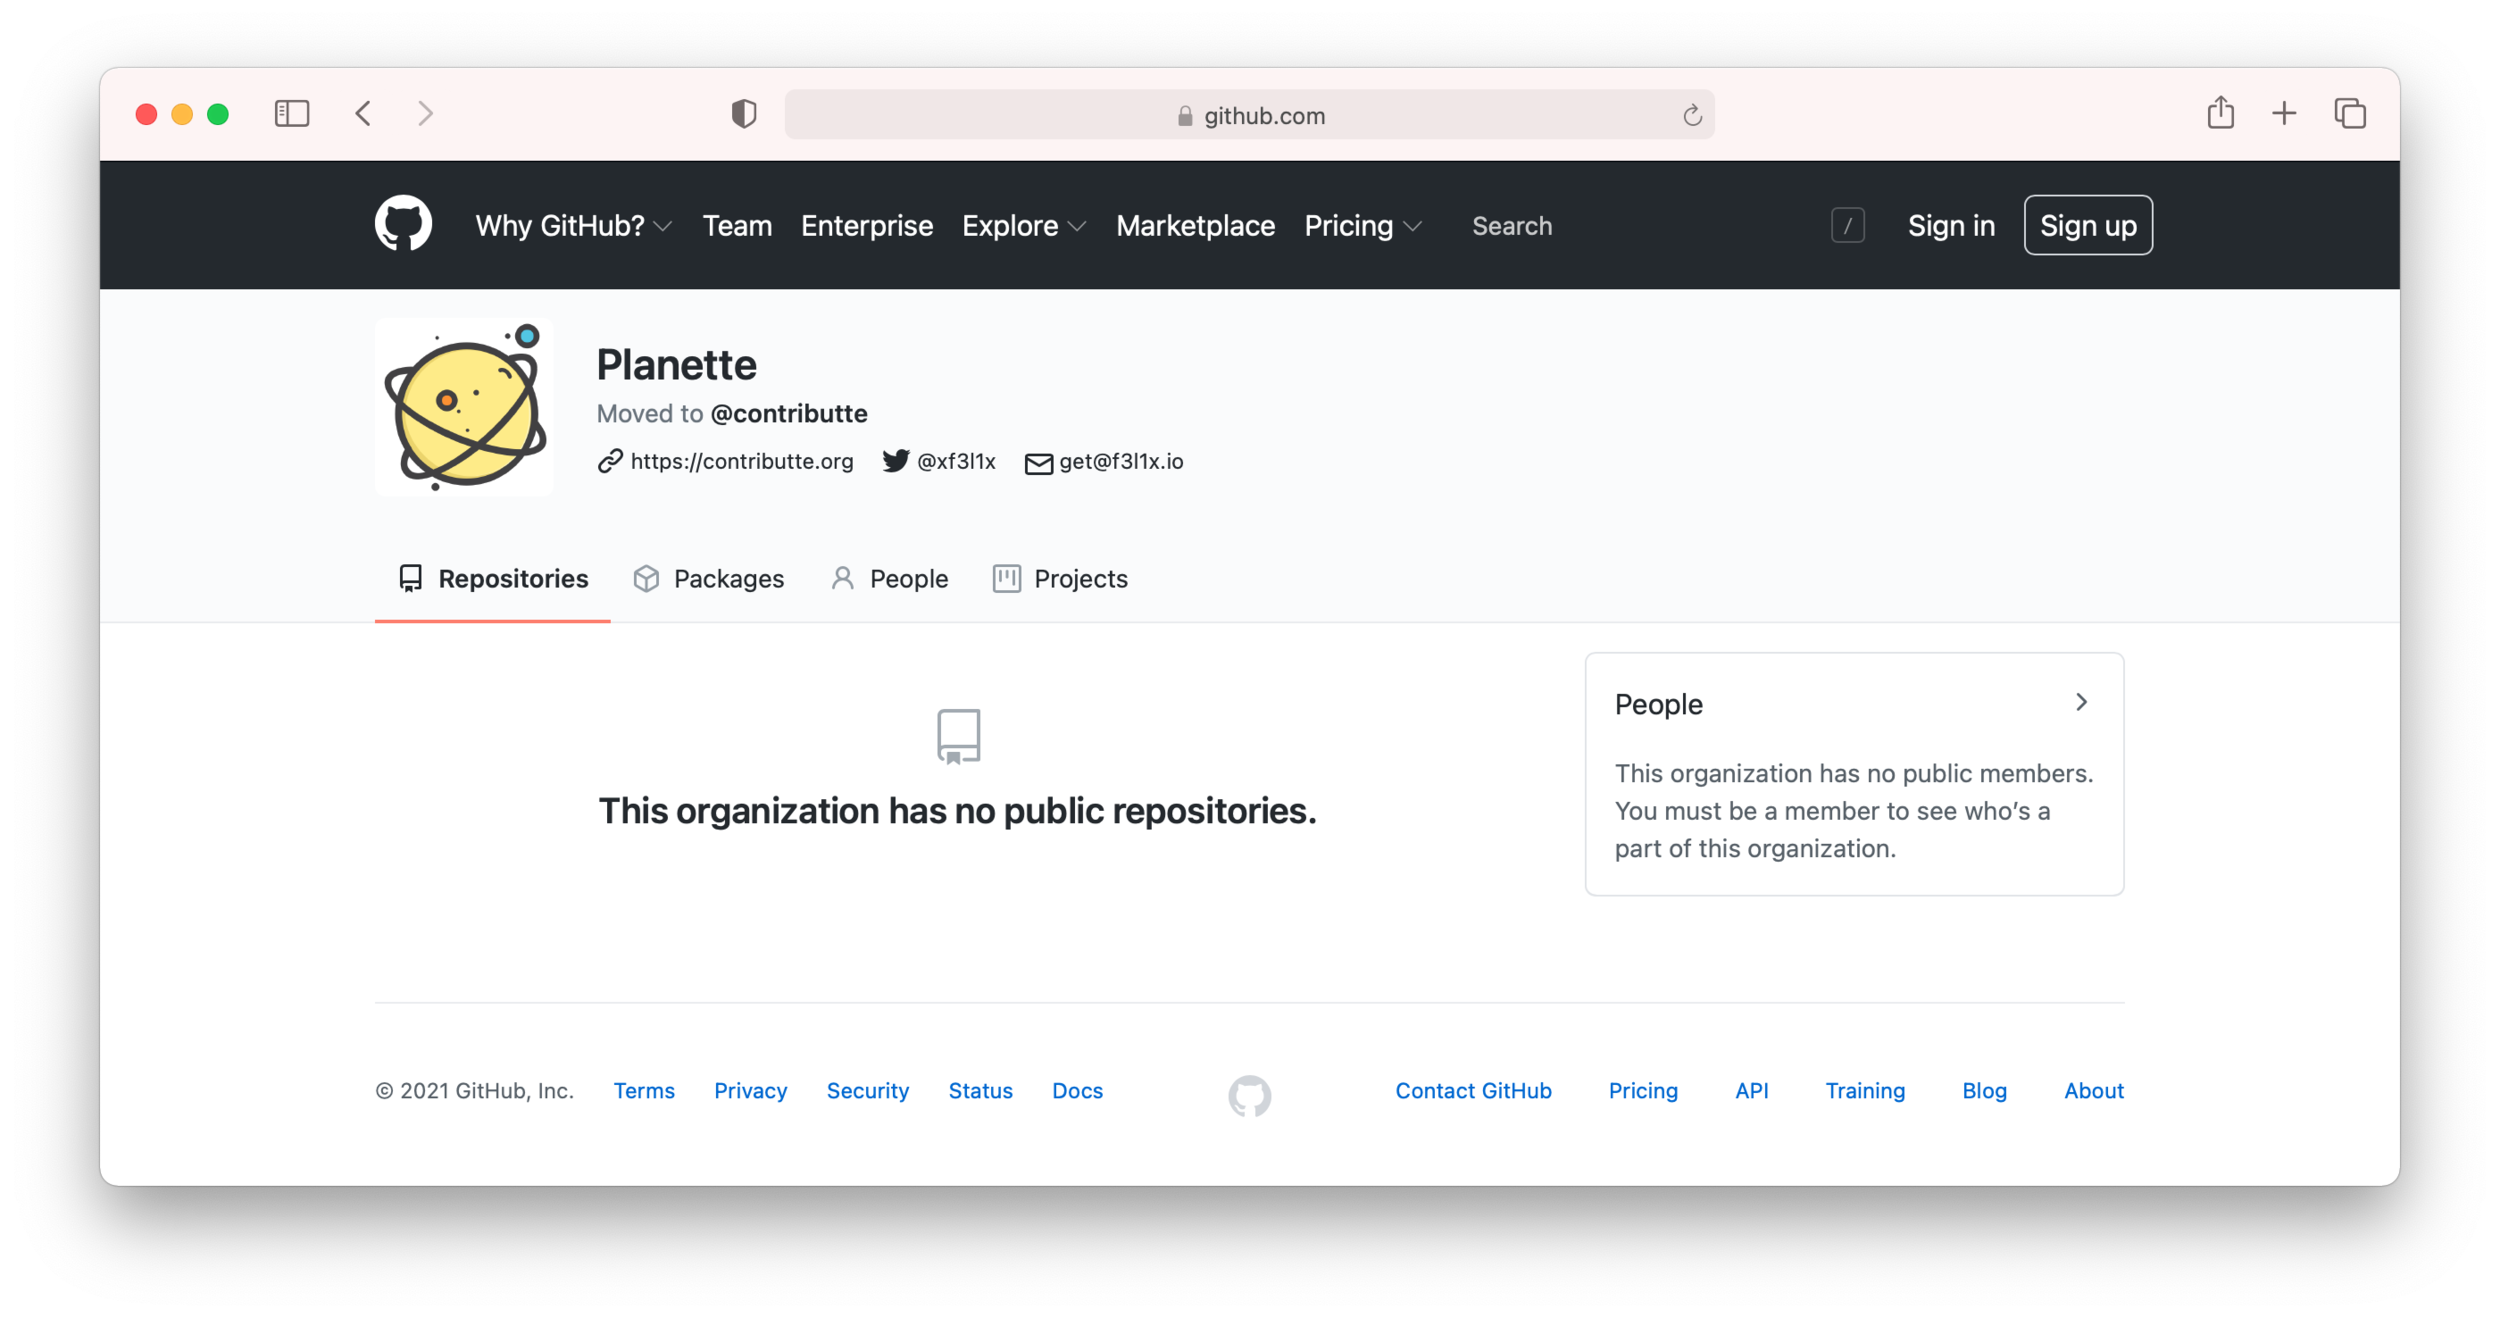Click the GitHub octocat logo in header

(403, 223)
